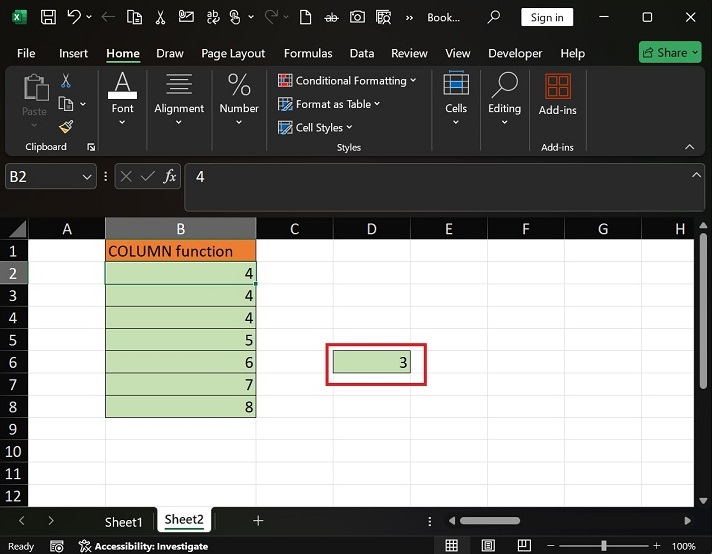Click the Sign in button
The height and width of the screenshot is (554, 712).
pos(547,17)
